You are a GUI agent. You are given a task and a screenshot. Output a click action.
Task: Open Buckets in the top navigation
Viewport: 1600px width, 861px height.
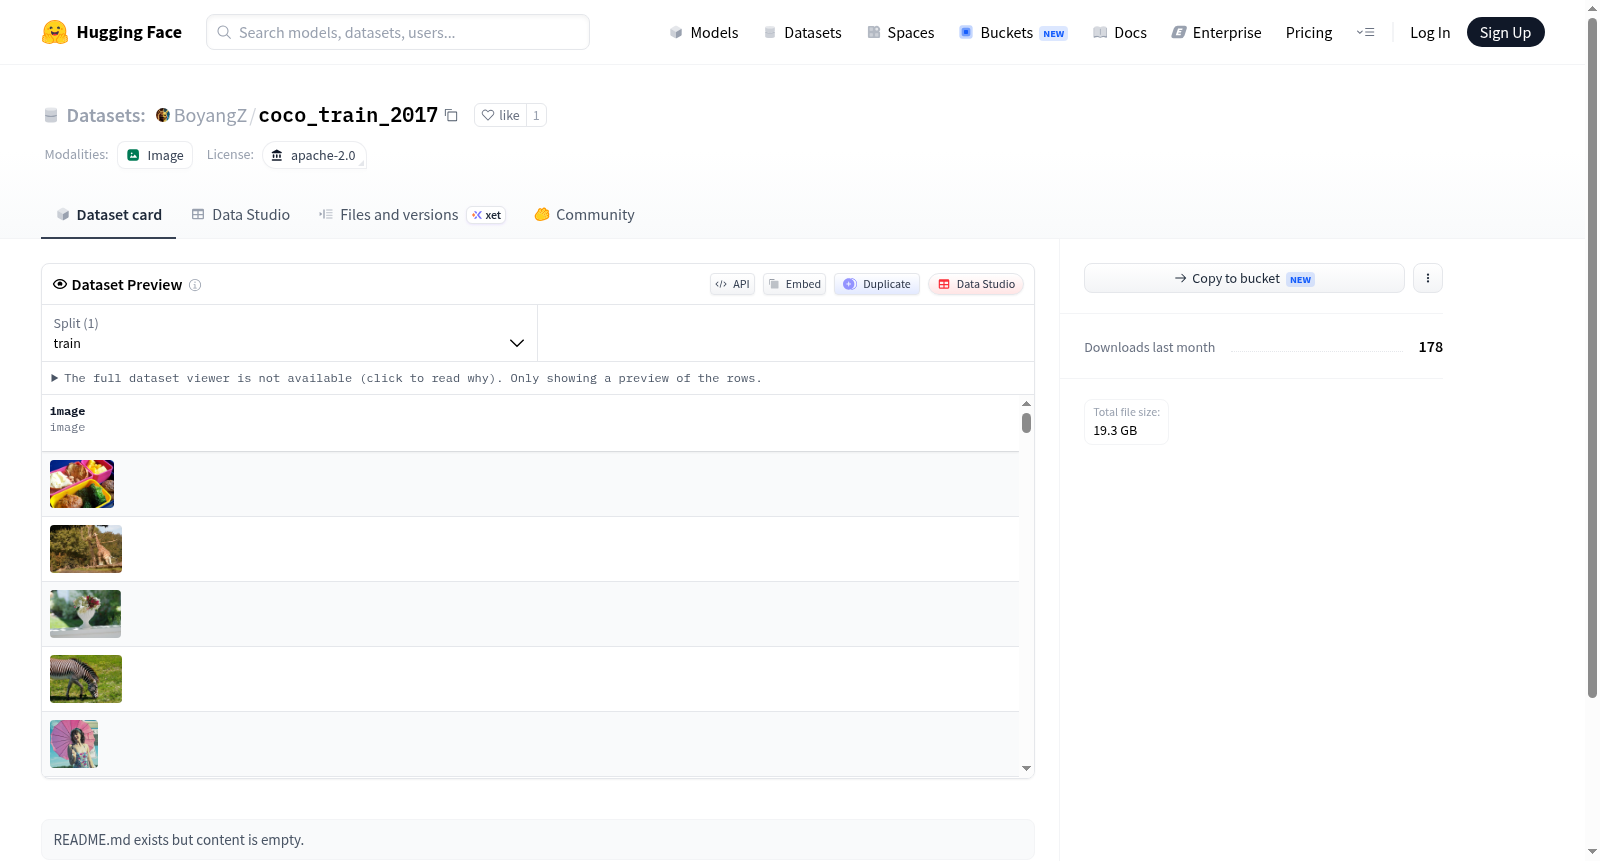click(x=1013, y=32)
